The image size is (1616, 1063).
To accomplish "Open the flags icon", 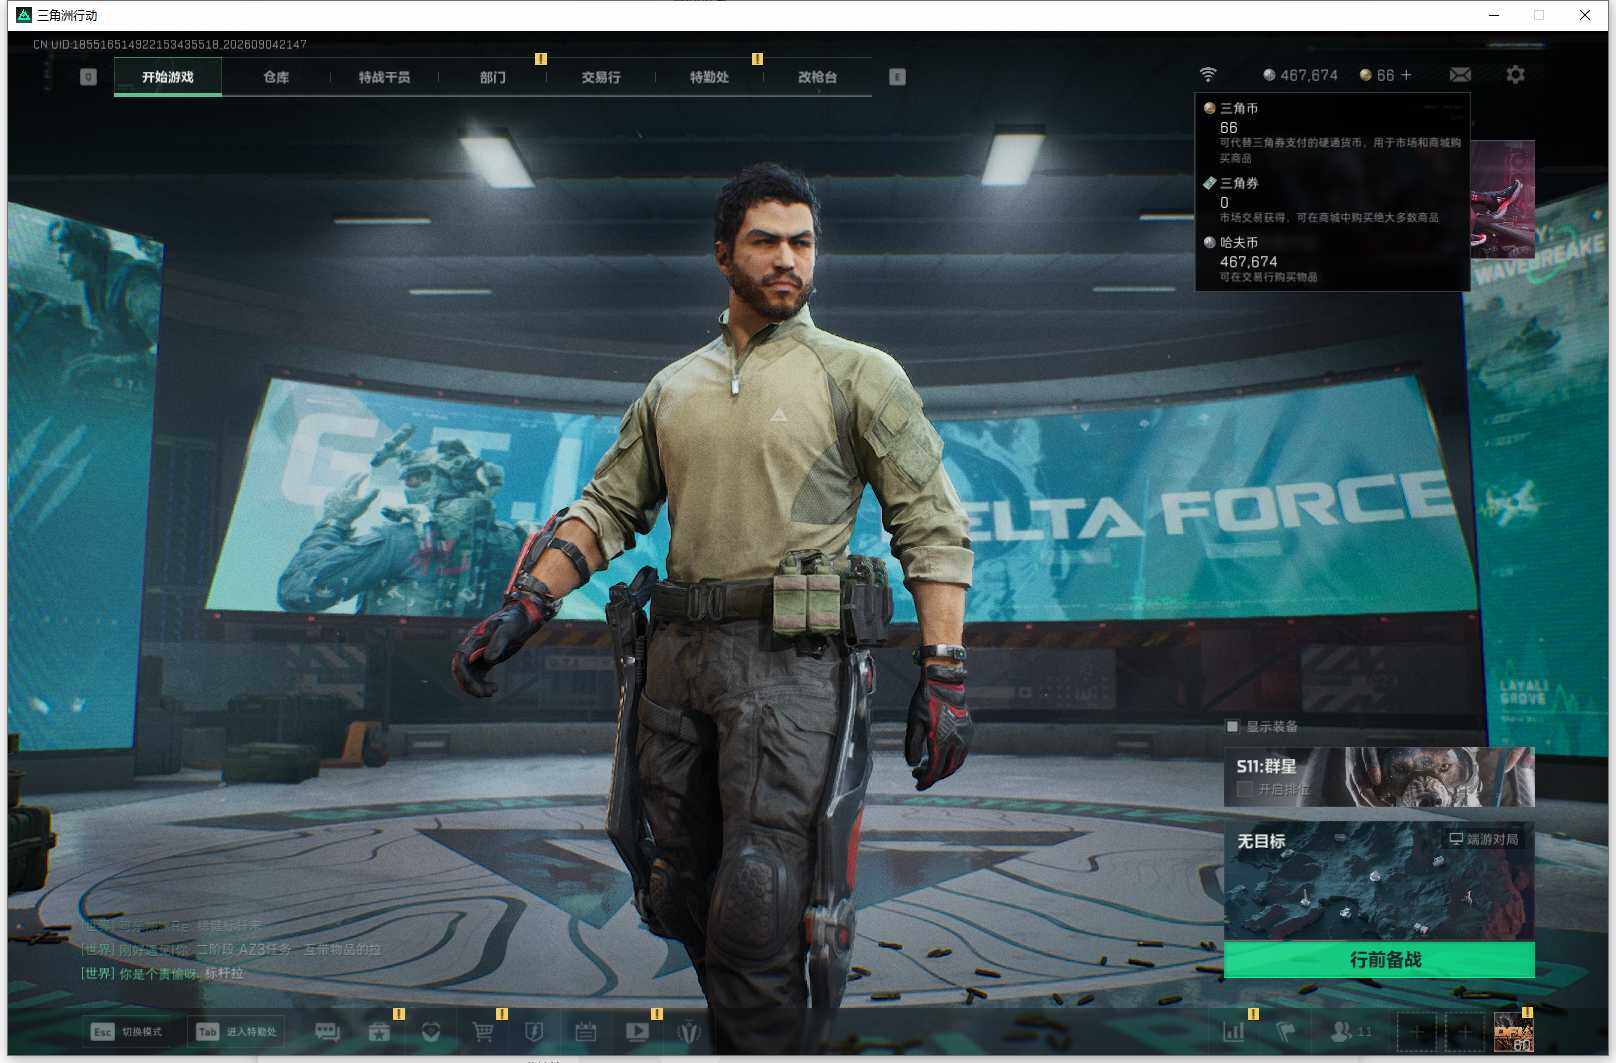I will pyautogui.click(x=1286, y=1031).
